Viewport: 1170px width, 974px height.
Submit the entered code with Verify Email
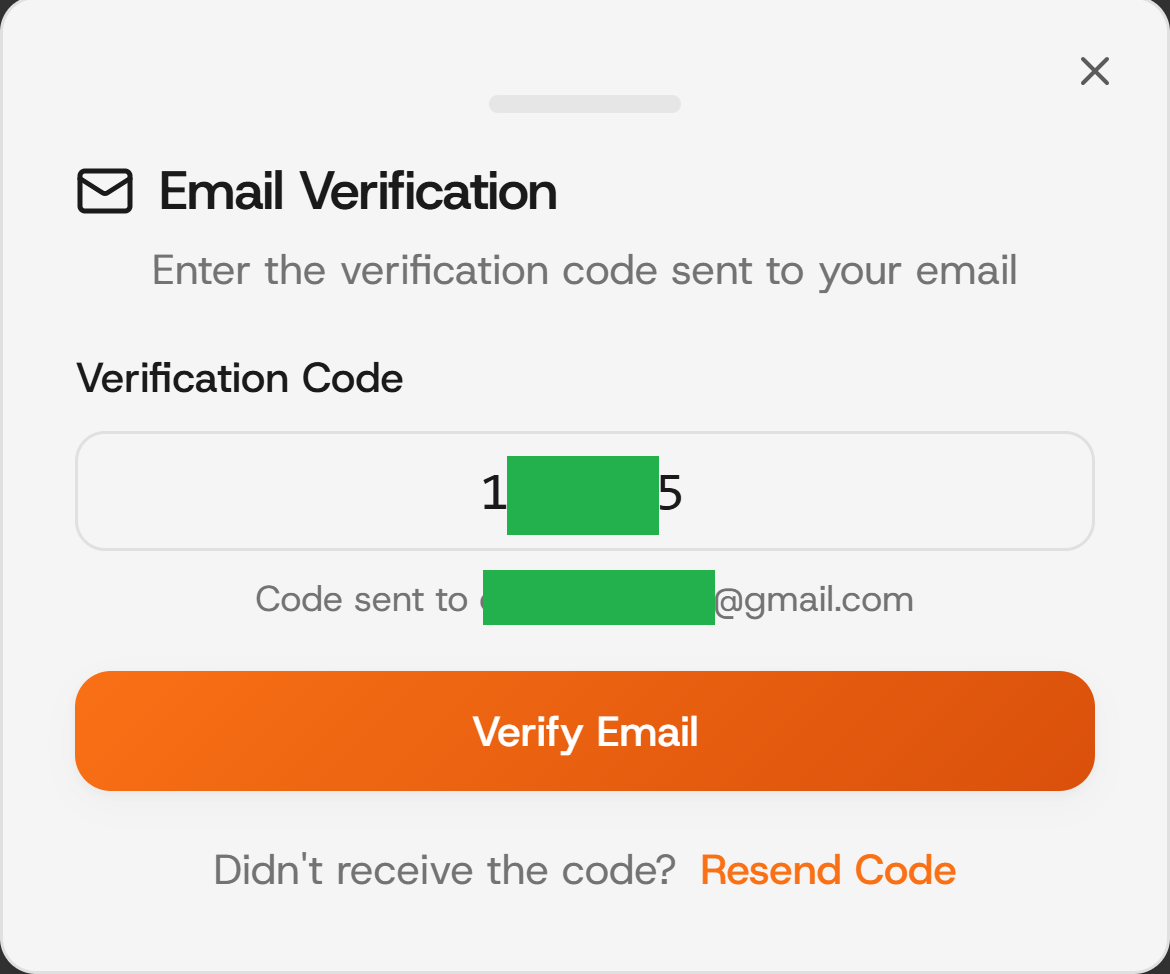click(585, 731)
